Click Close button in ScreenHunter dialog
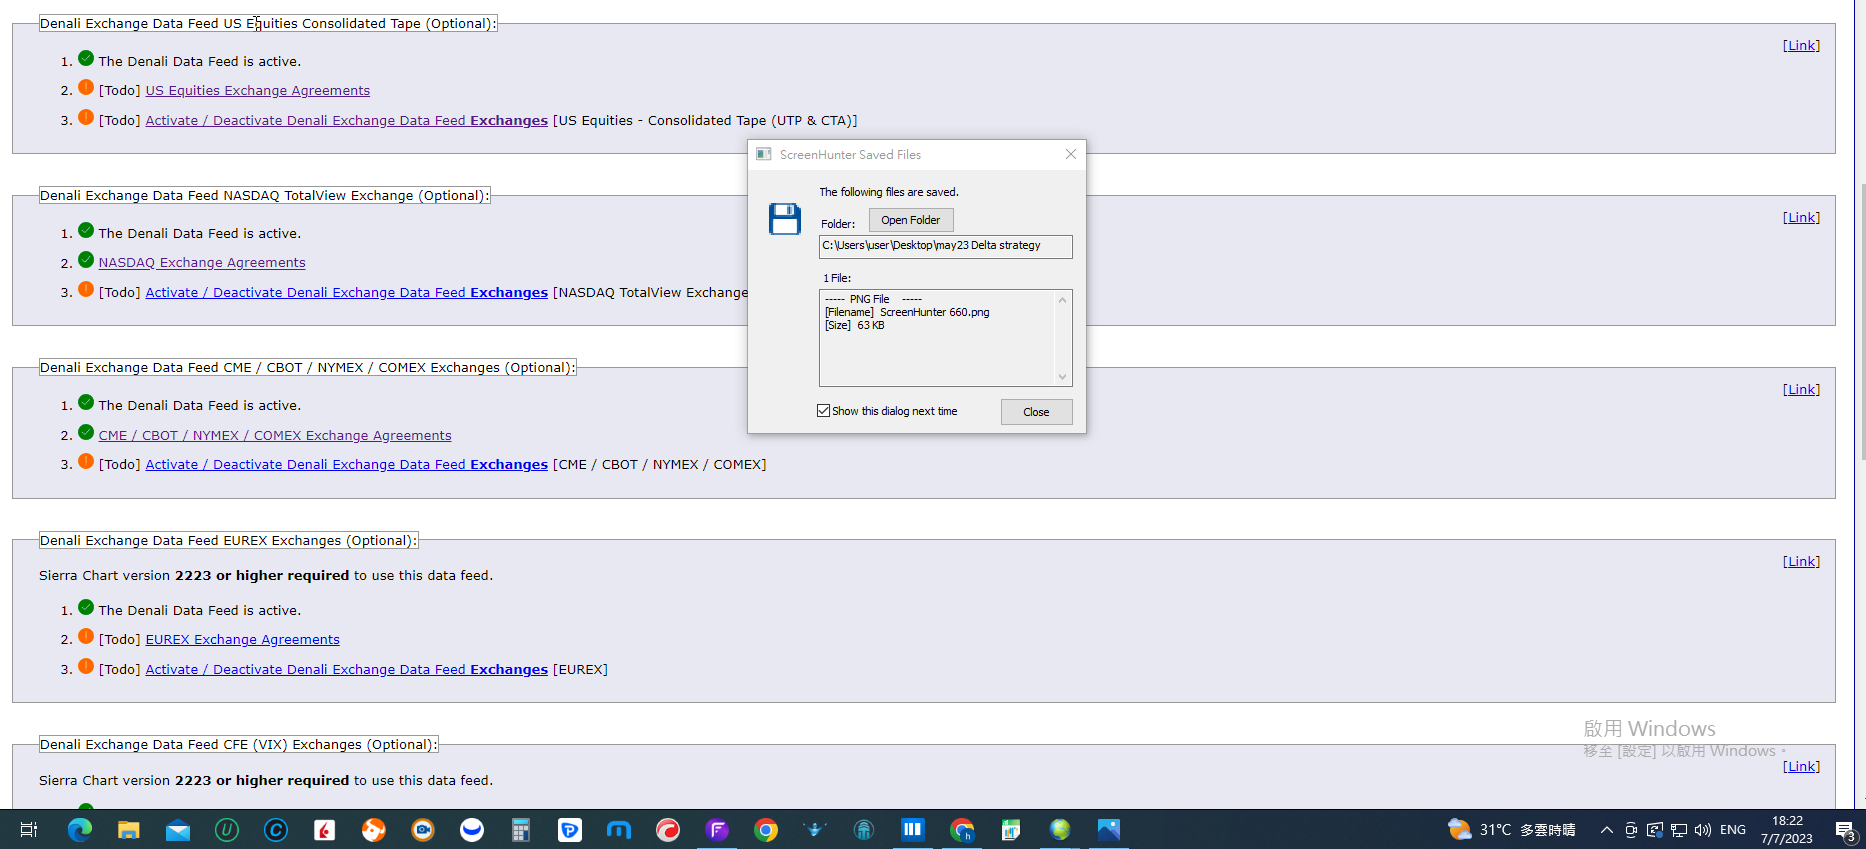The height and width of the screenshot is (849, 1866). pyautogui.click(x=1036, y=412)
